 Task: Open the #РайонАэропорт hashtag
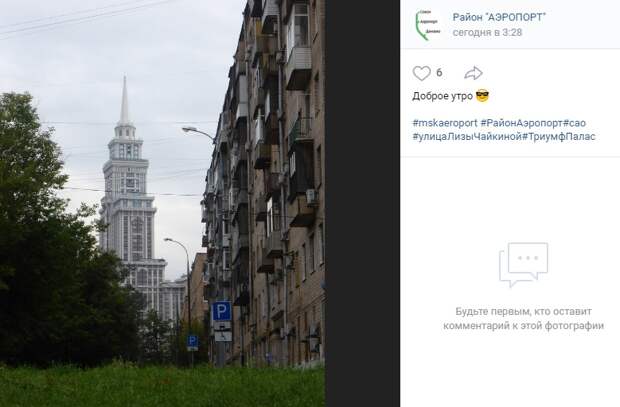click(522, 123)
